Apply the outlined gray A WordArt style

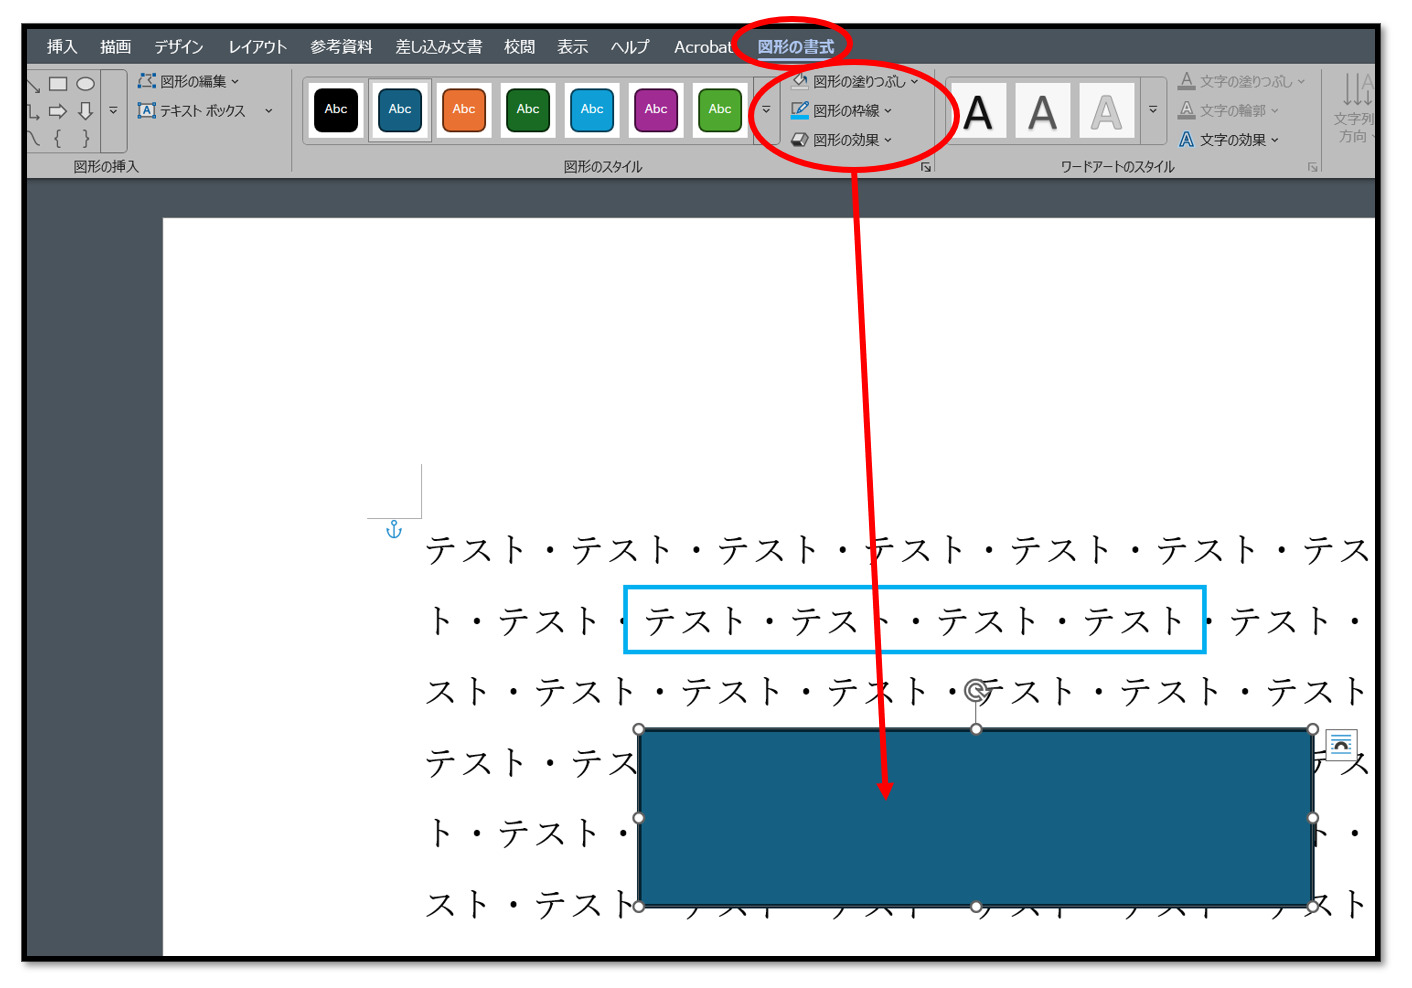point(1106,111)
